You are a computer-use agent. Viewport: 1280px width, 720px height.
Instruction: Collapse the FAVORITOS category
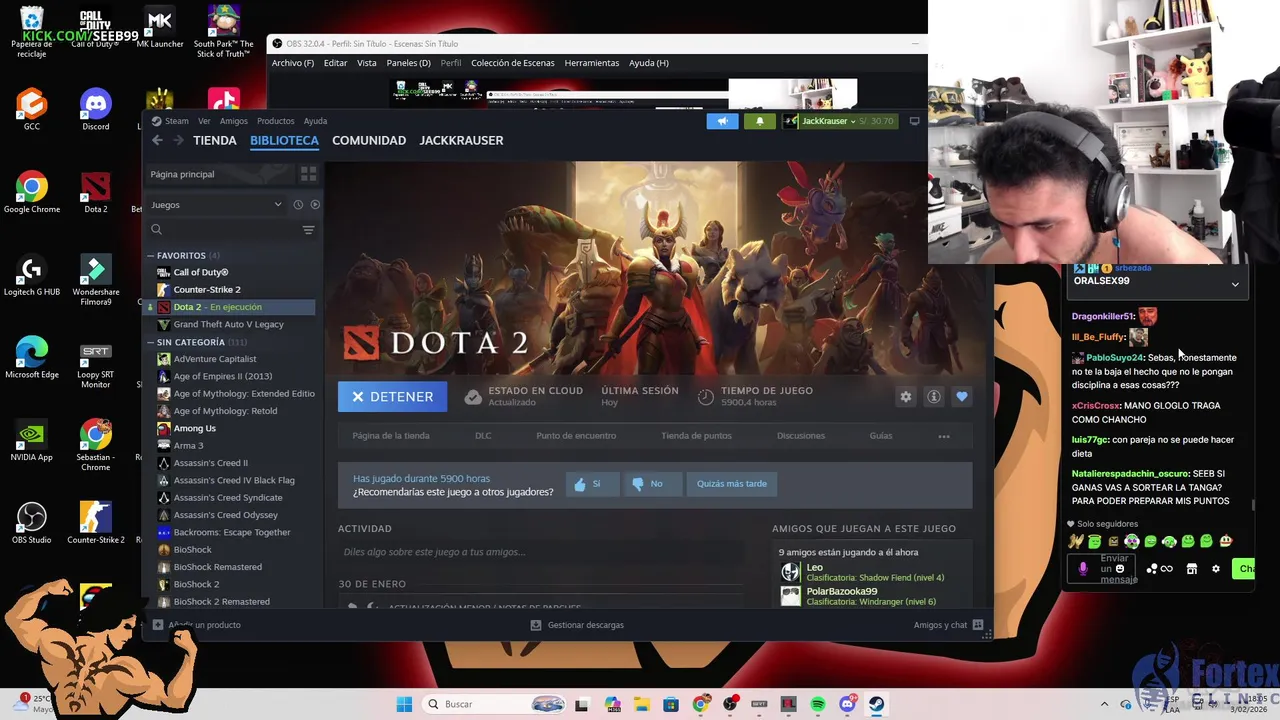(151, 256)
